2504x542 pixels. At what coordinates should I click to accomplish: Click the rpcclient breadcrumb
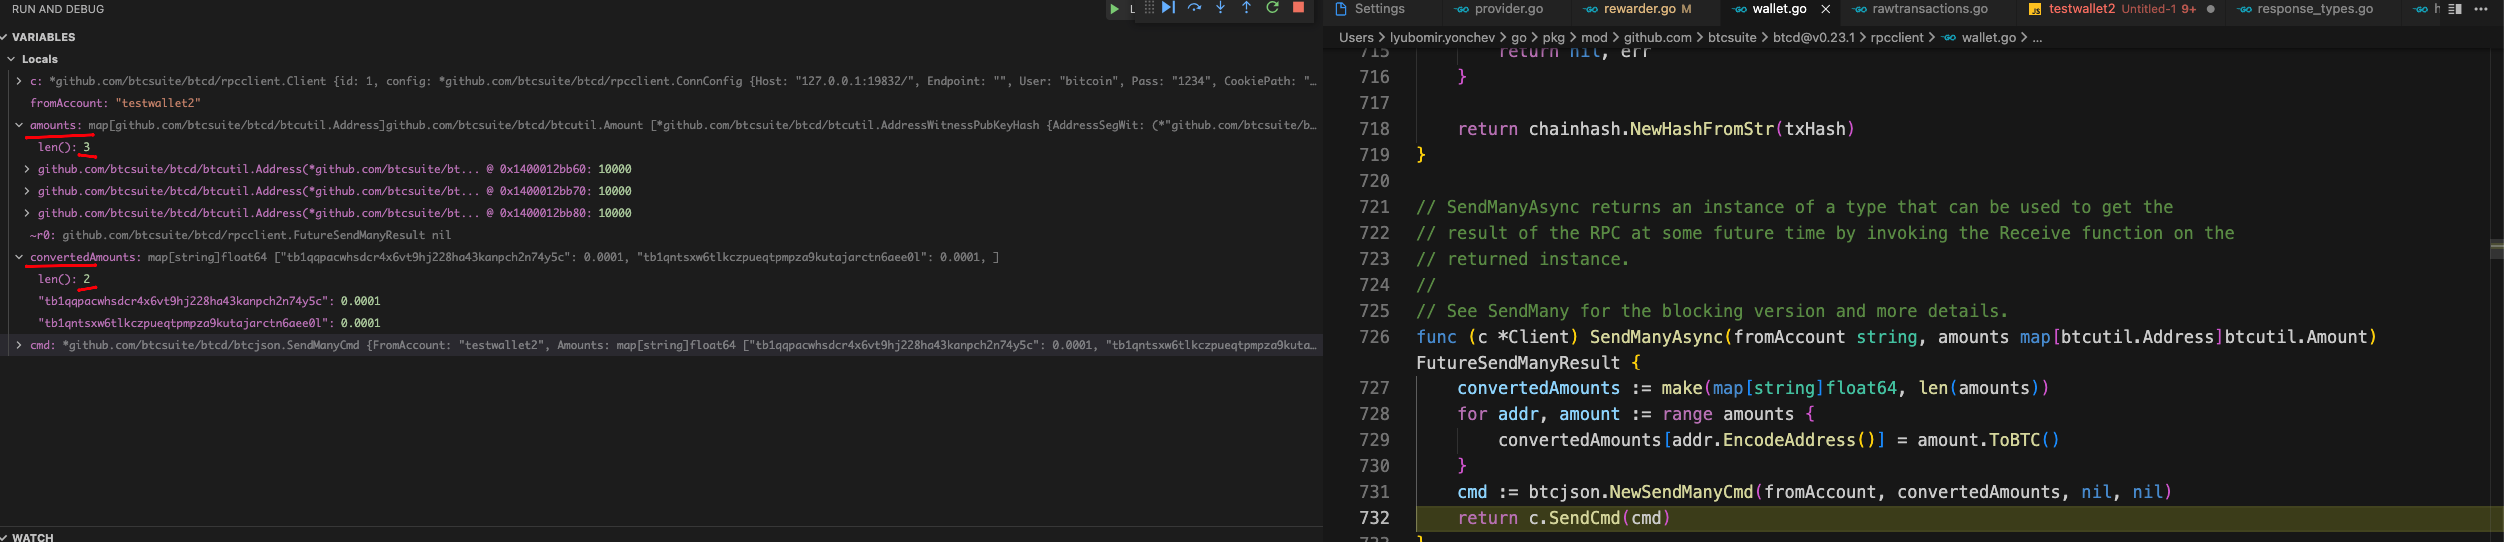tap(1897, 37)
